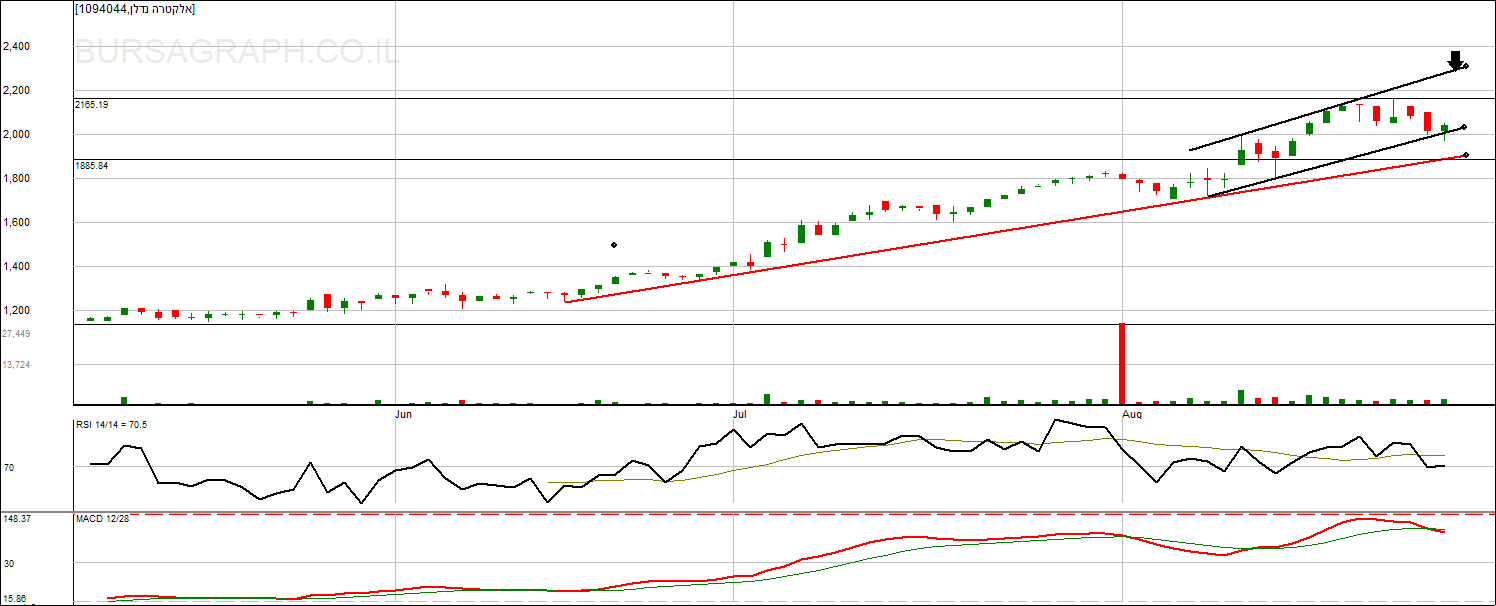Click the tall red volume spike bar
This screenshot has width=1496, height=606.
[x=1122, y=363]
